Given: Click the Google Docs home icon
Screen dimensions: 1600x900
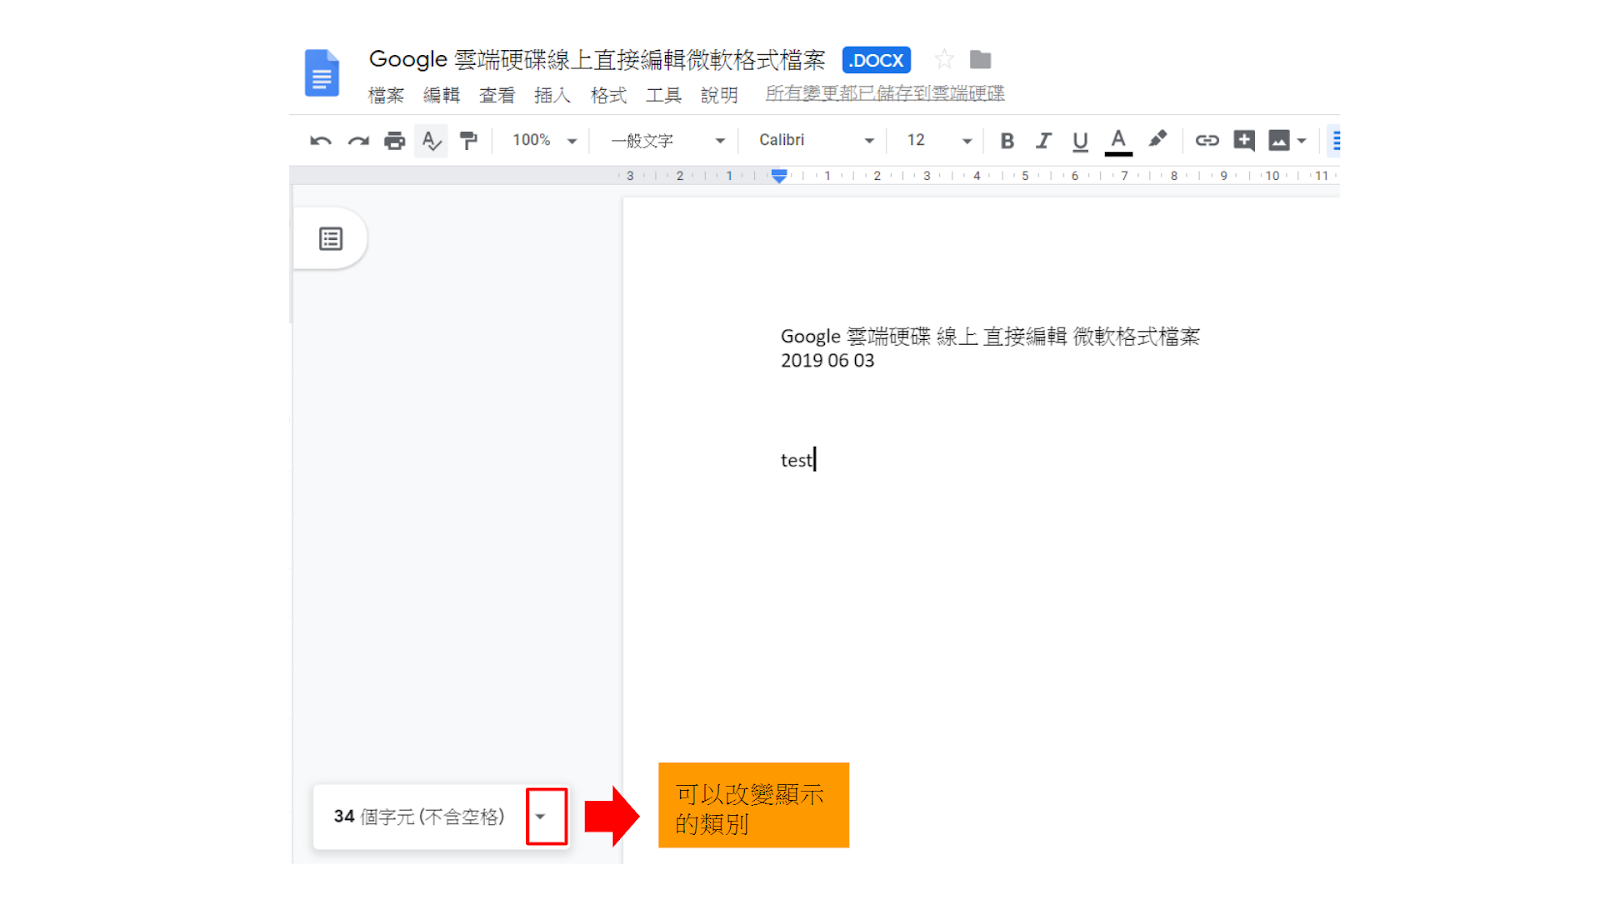Looking at the screenshot, I should [321, 73].
